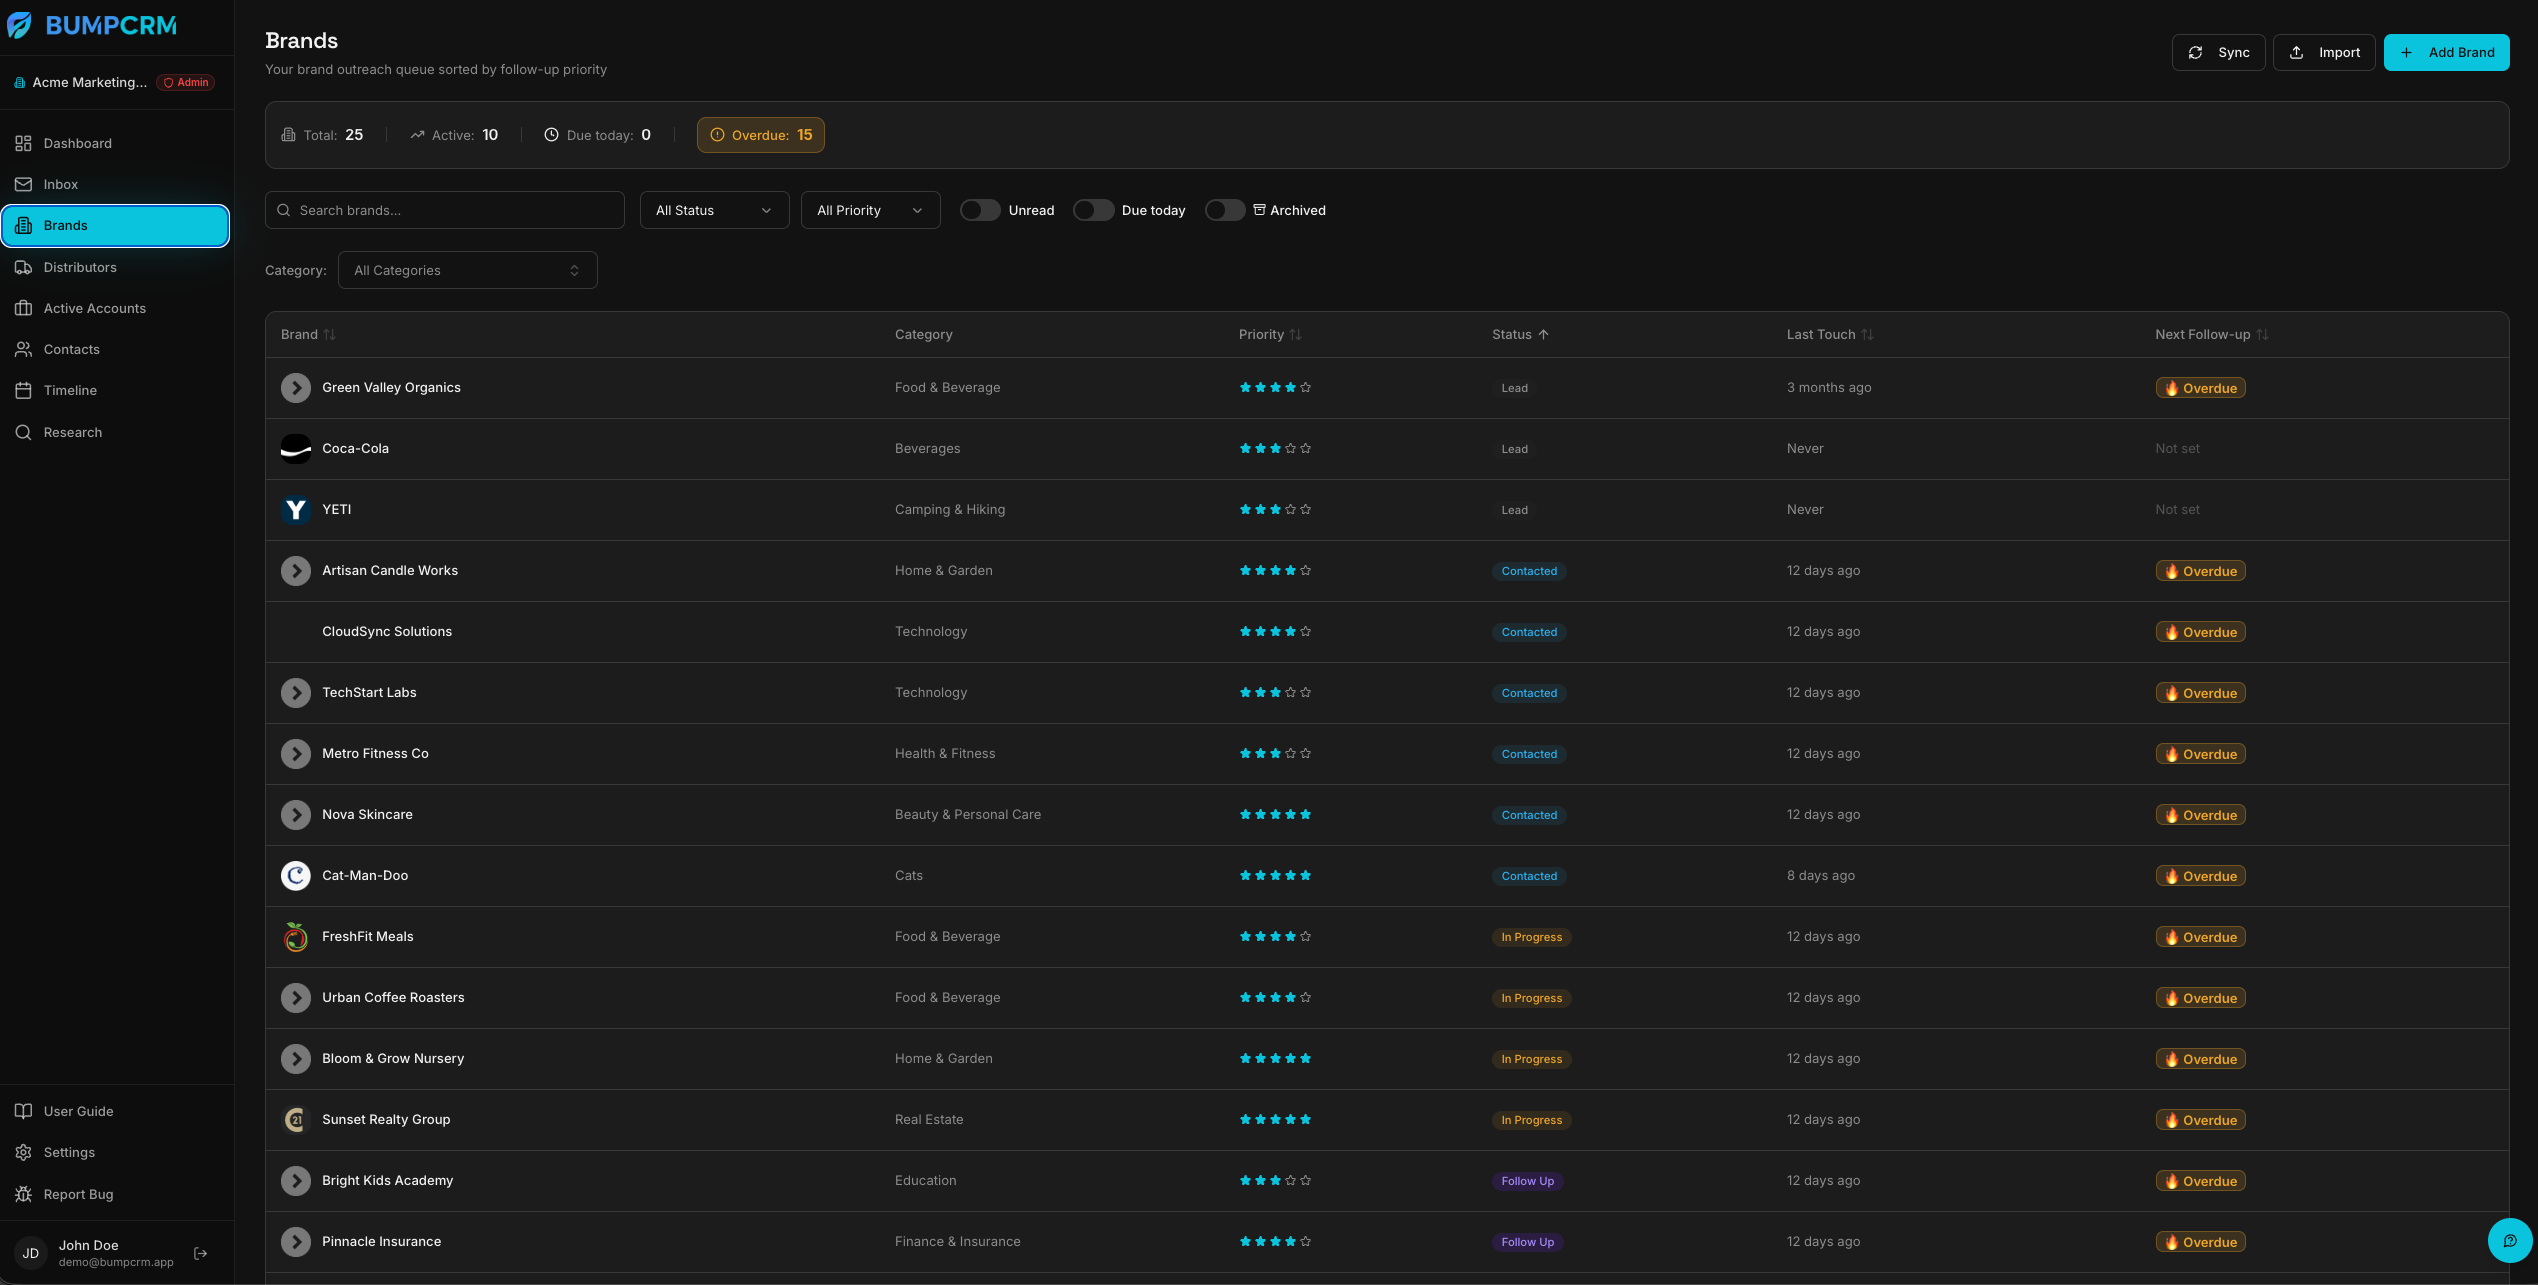The height and width of the screenshot is (1285, 2538).
Task: Click In Progress status of FreshFit Meals
Action: 1531,937
